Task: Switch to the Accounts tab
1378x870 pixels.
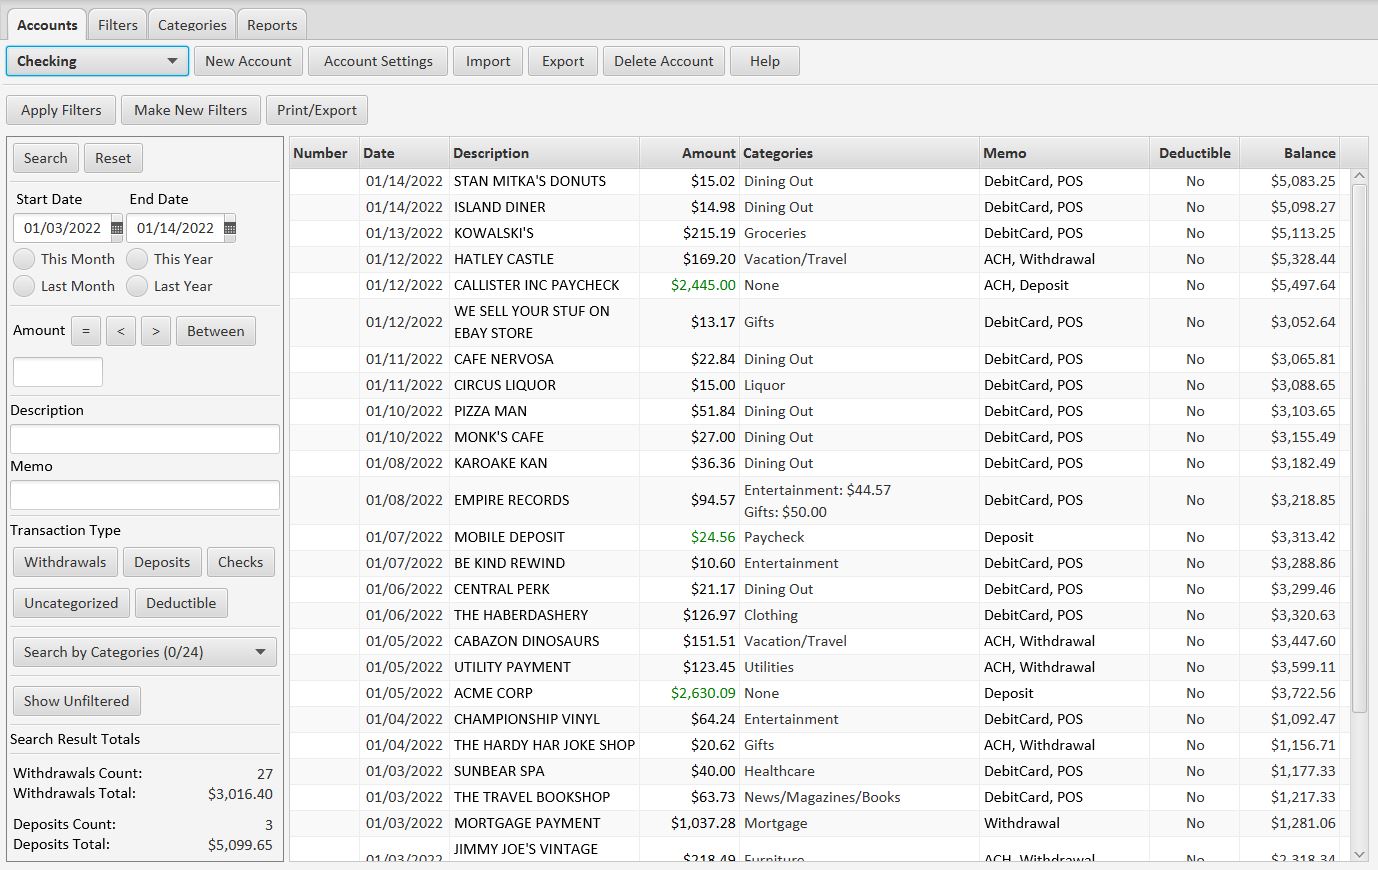Action: click(47, 24)
